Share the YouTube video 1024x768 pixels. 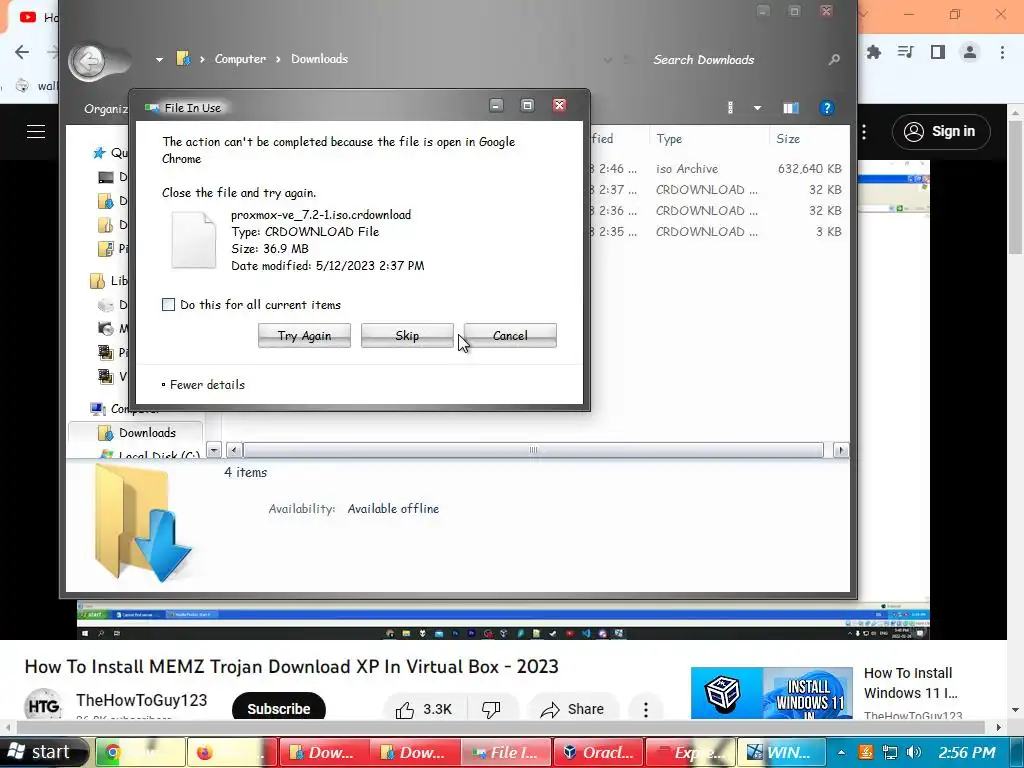pyautogui.click(x=572, y=709)
